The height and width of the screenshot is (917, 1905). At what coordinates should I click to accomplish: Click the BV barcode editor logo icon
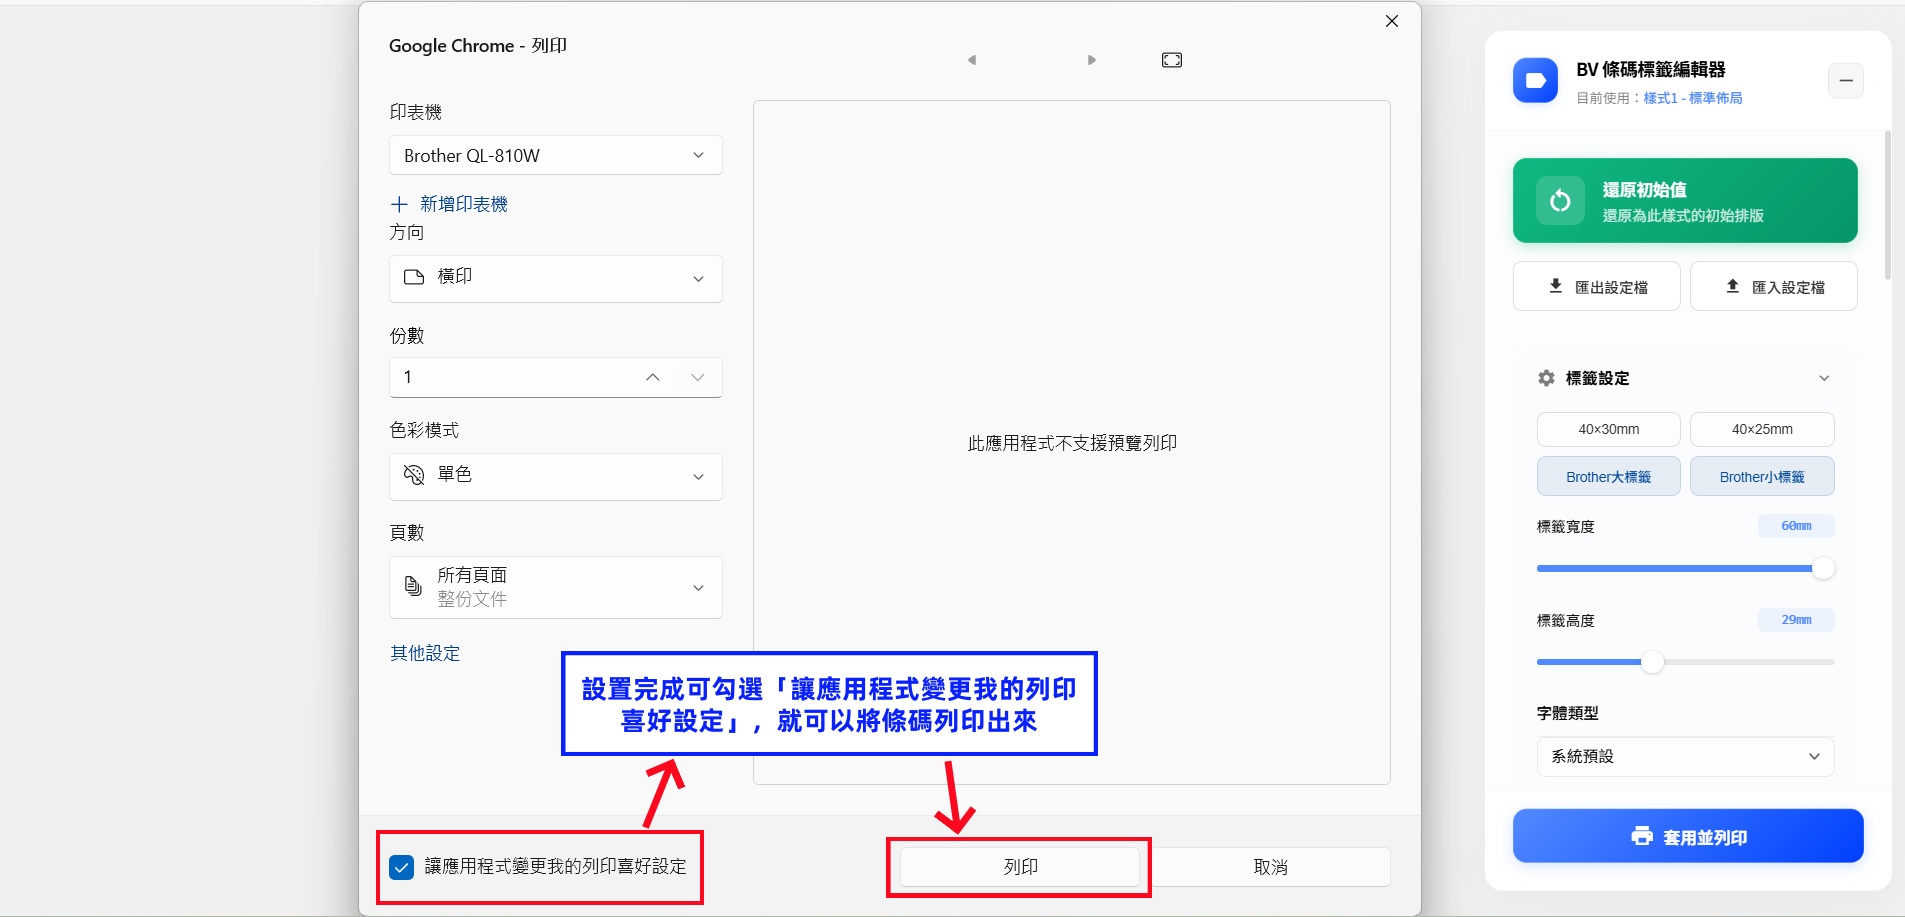pos(1535,80)
